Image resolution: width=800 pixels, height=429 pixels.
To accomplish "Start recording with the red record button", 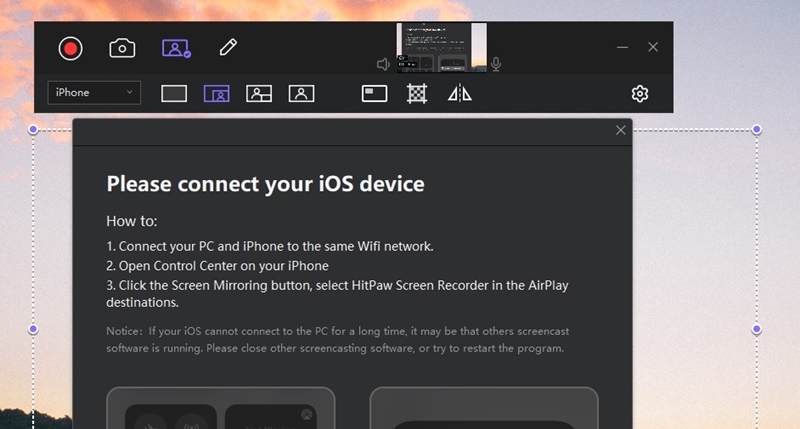I will point(70,47).
